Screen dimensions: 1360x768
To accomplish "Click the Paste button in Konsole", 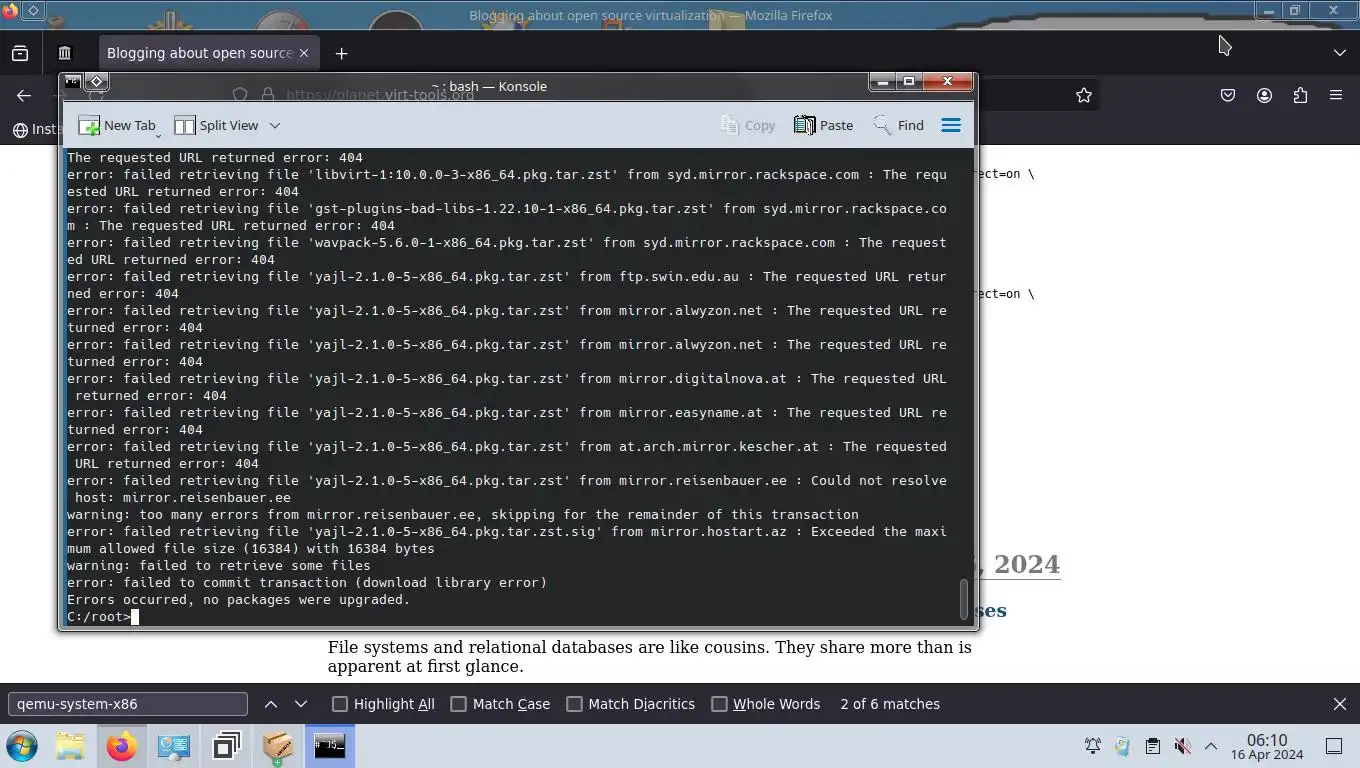I will [824, 125].
